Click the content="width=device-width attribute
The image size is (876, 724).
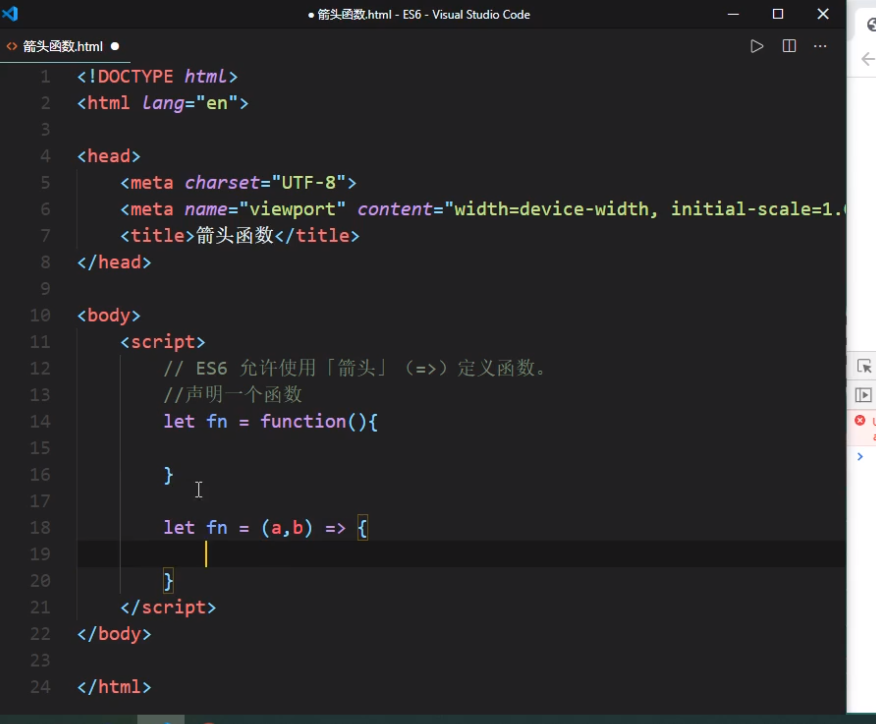503,209
